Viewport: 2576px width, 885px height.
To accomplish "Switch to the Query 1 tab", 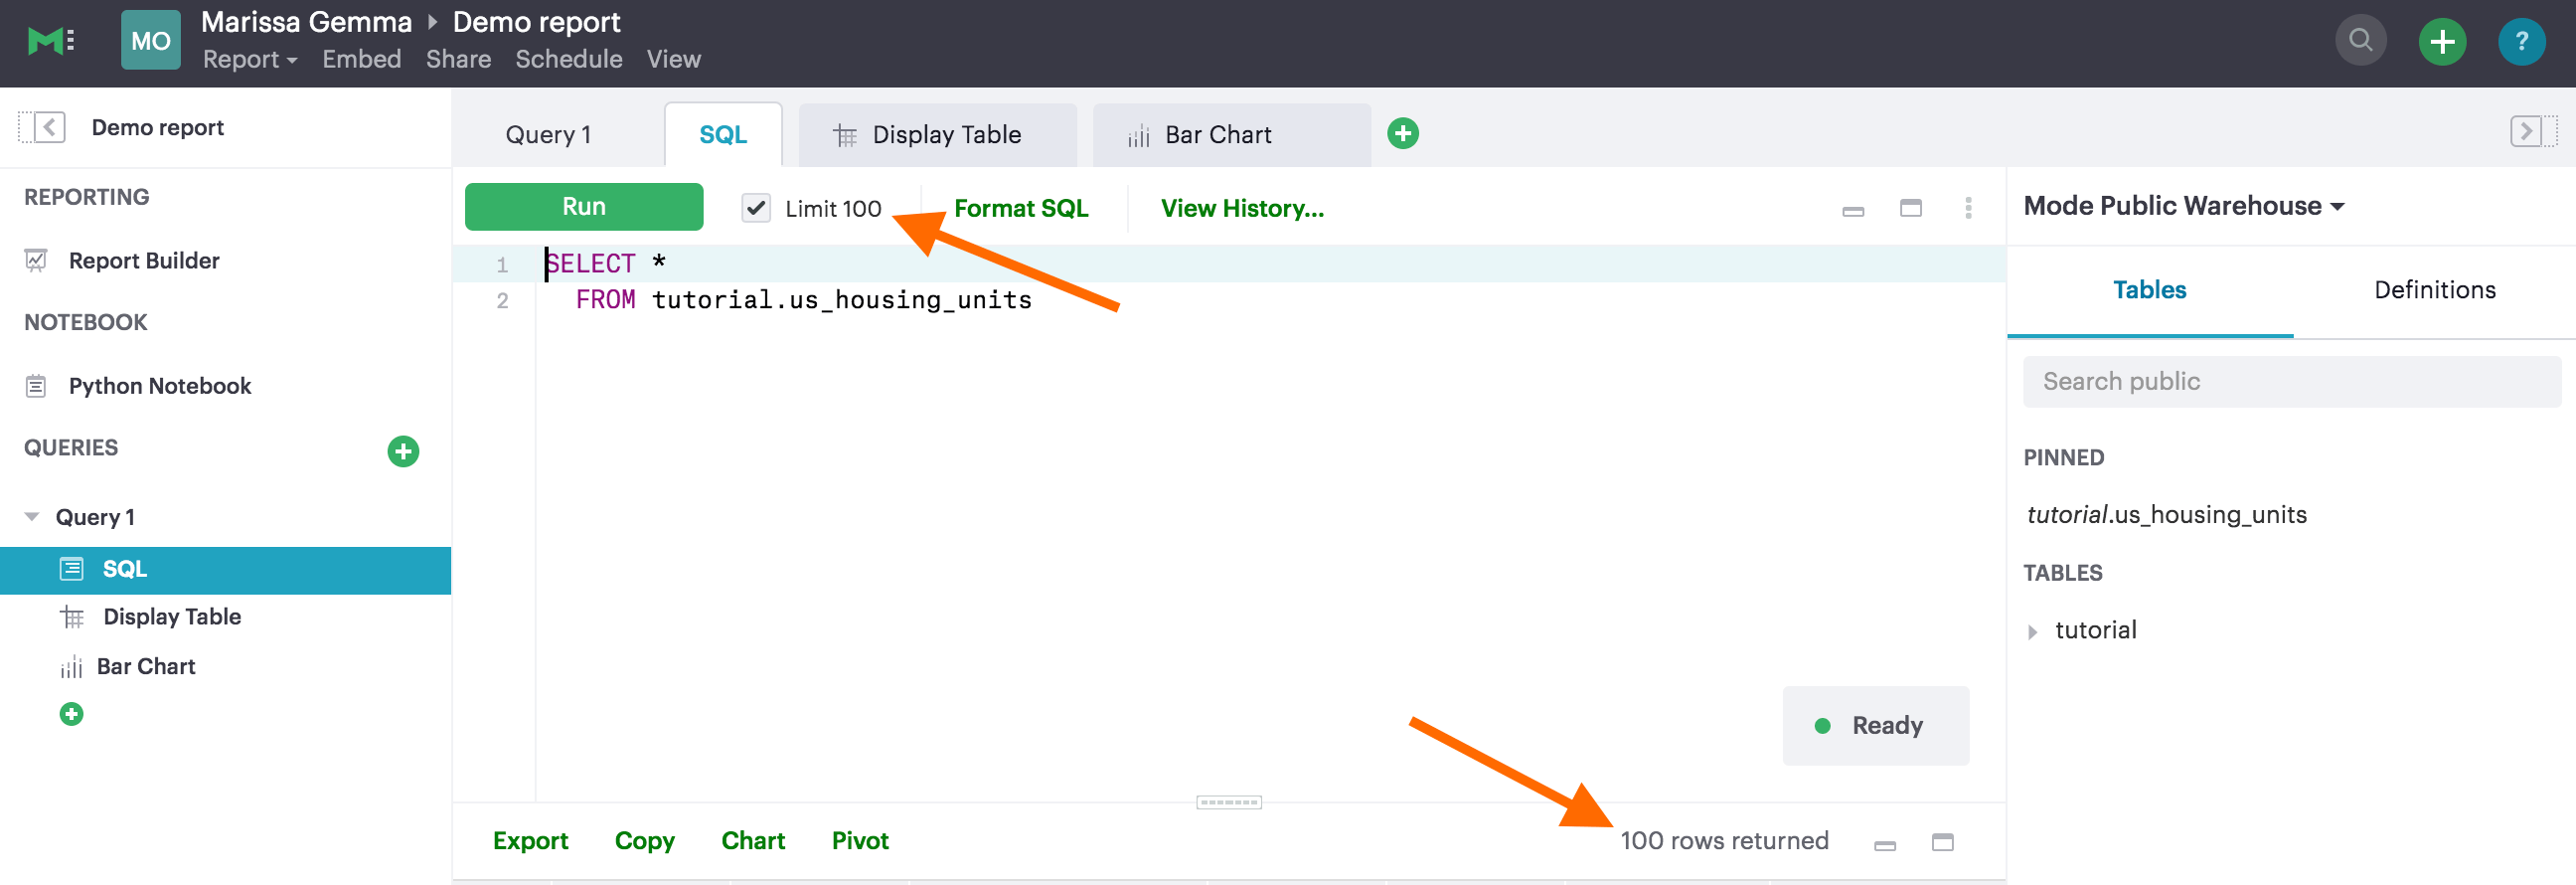I will tap(548, 134).
